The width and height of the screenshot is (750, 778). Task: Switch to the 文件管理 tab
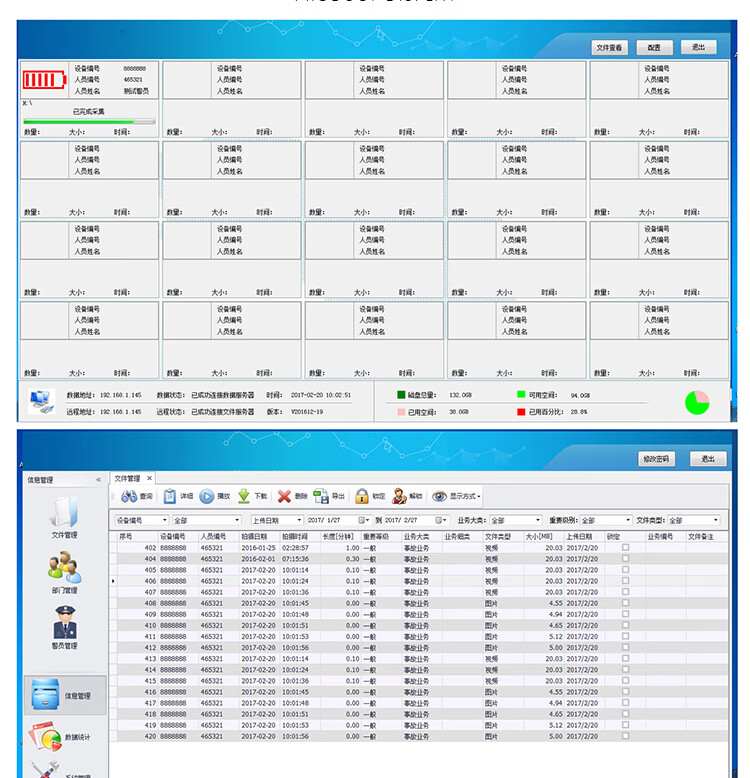[x=127, y=478]
